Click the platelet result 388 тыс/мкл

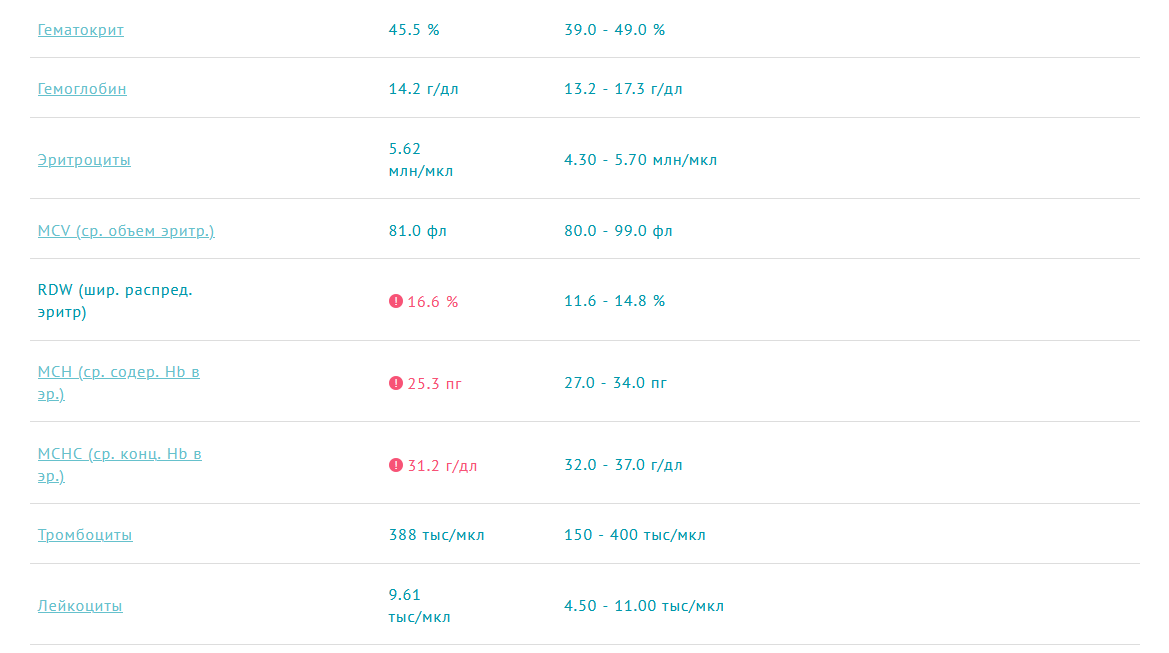click(436, 535)
